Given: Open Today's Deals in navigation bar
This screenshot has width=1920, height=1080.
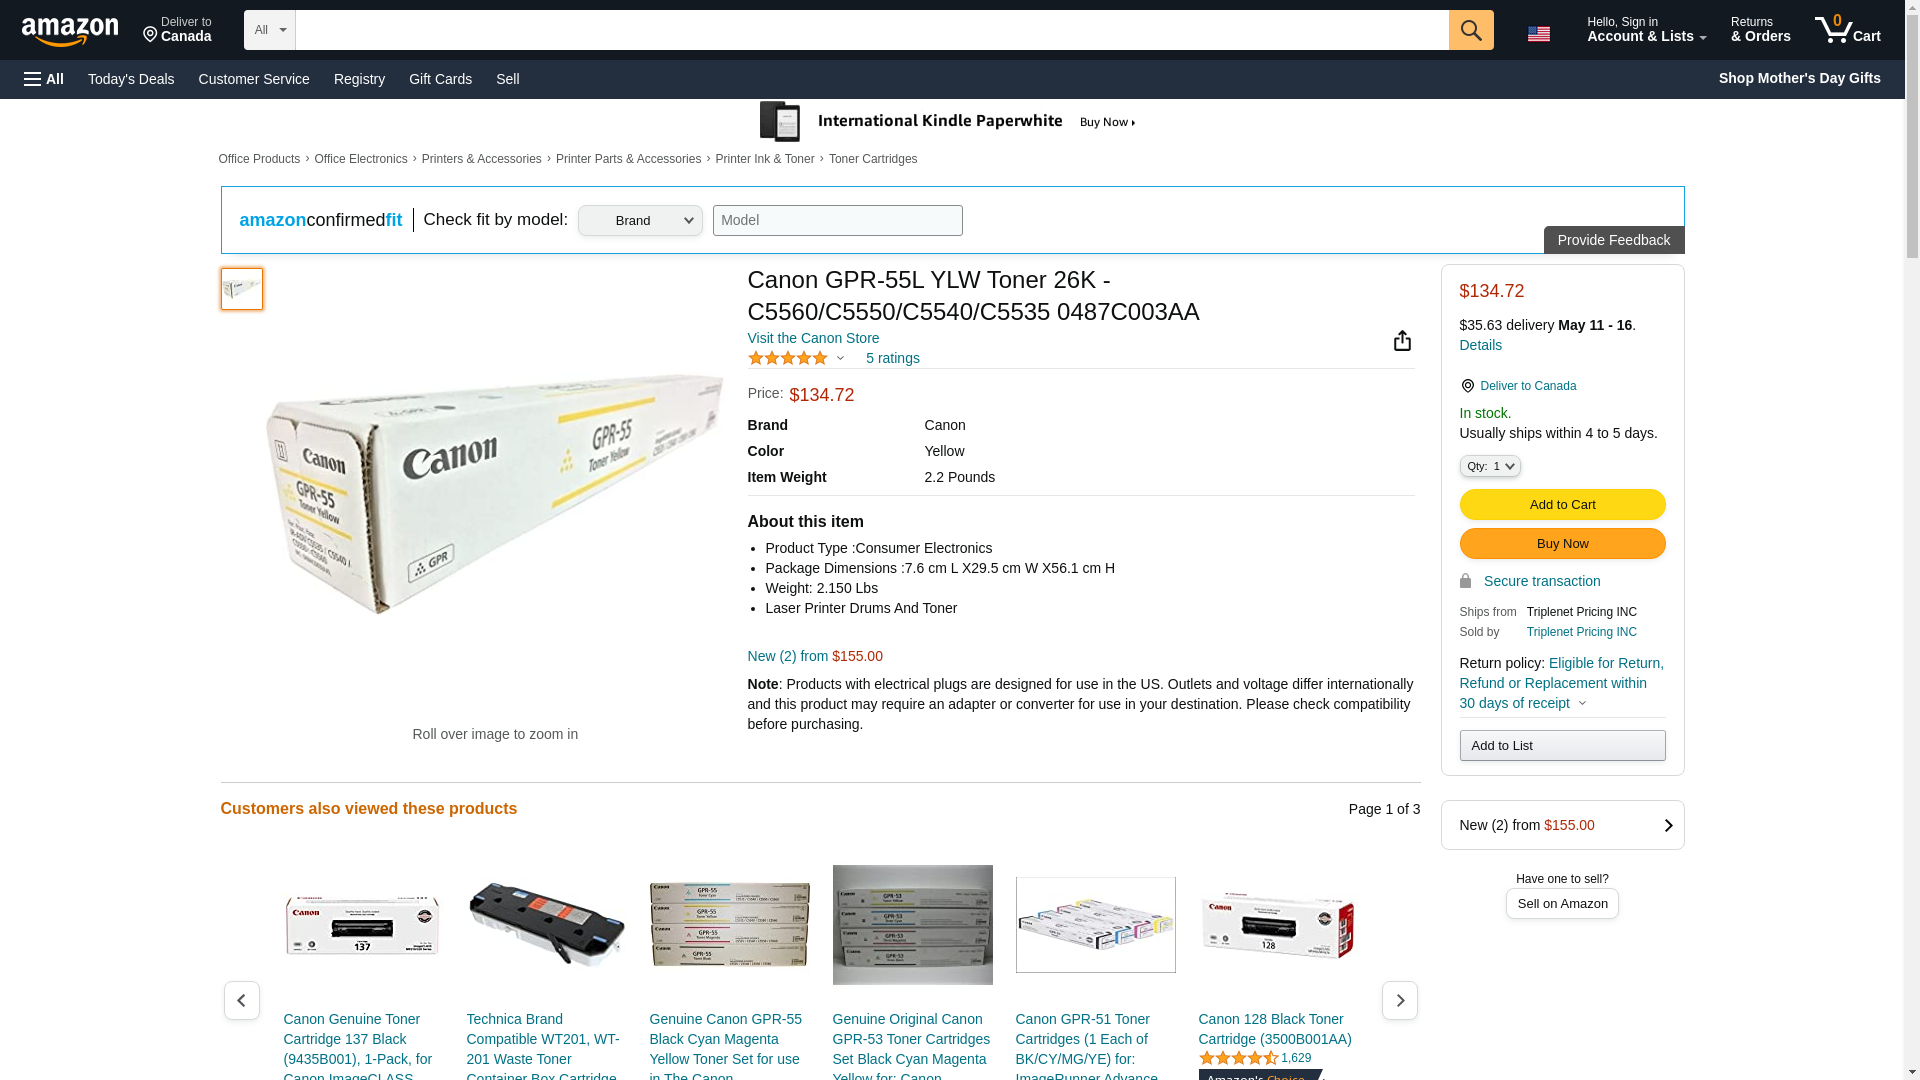Looking at the screenshot, I should coord(131,79).
